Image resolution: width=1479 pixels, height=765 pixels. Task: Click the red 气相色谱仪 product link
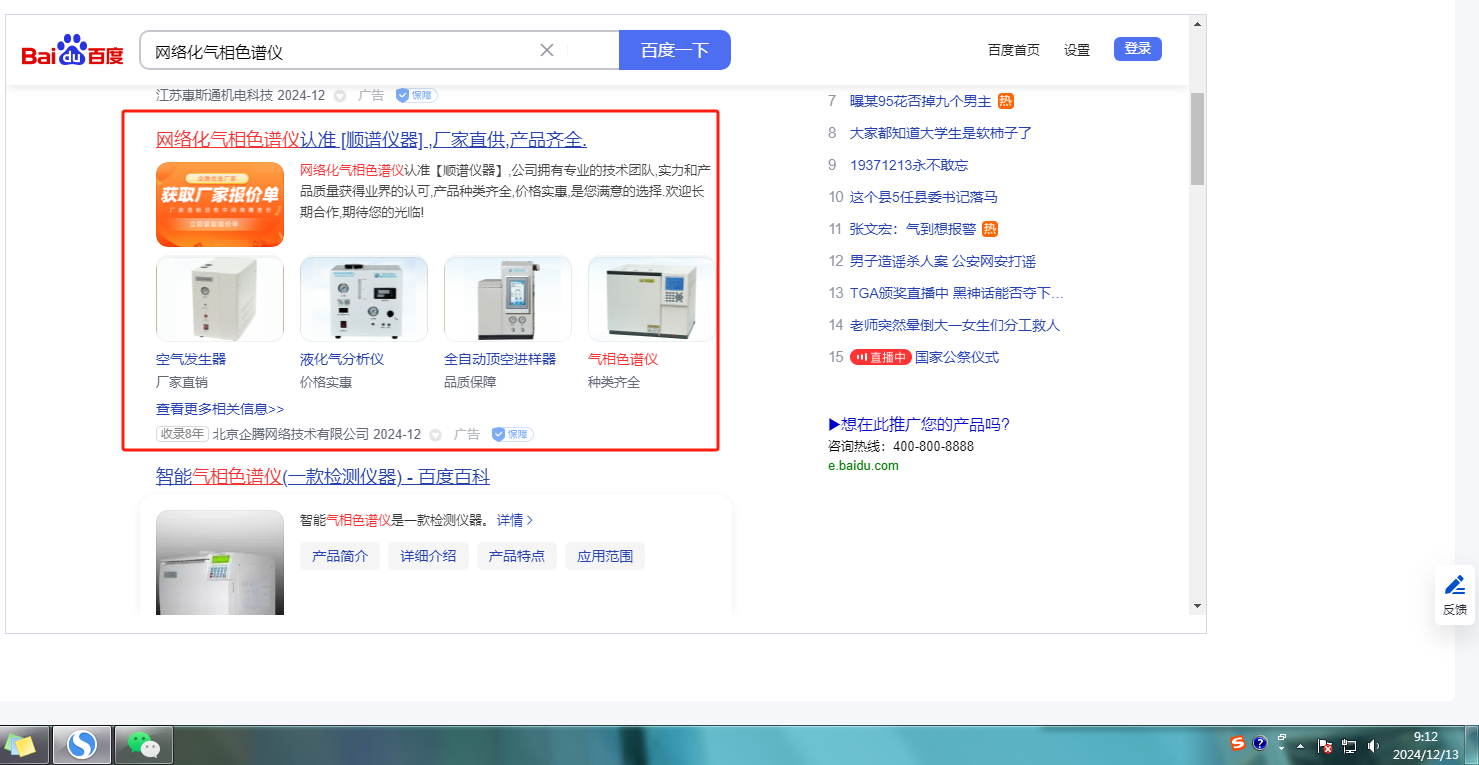tap(623, 359)
